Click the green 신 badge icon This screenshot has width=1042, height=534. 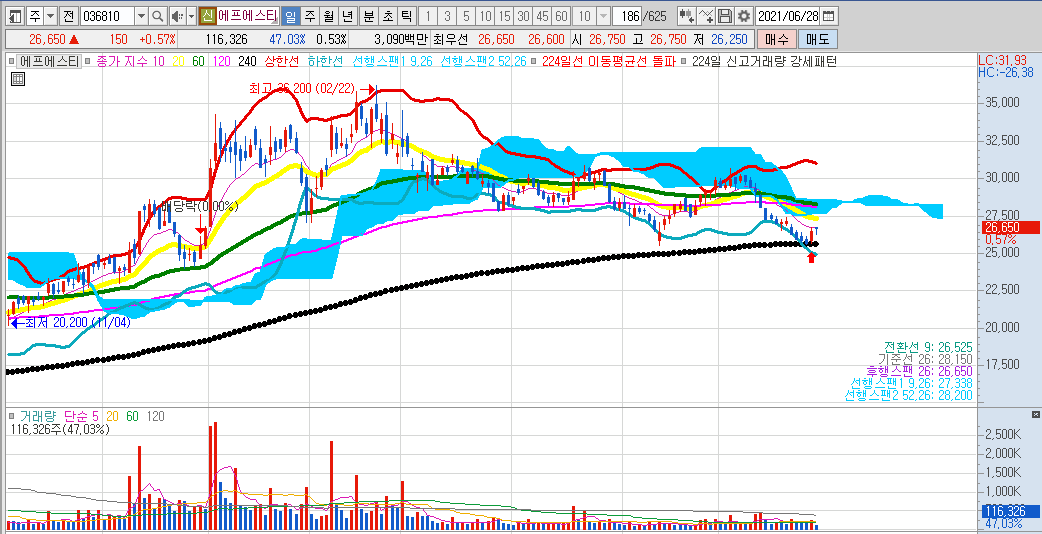(208, 16)
